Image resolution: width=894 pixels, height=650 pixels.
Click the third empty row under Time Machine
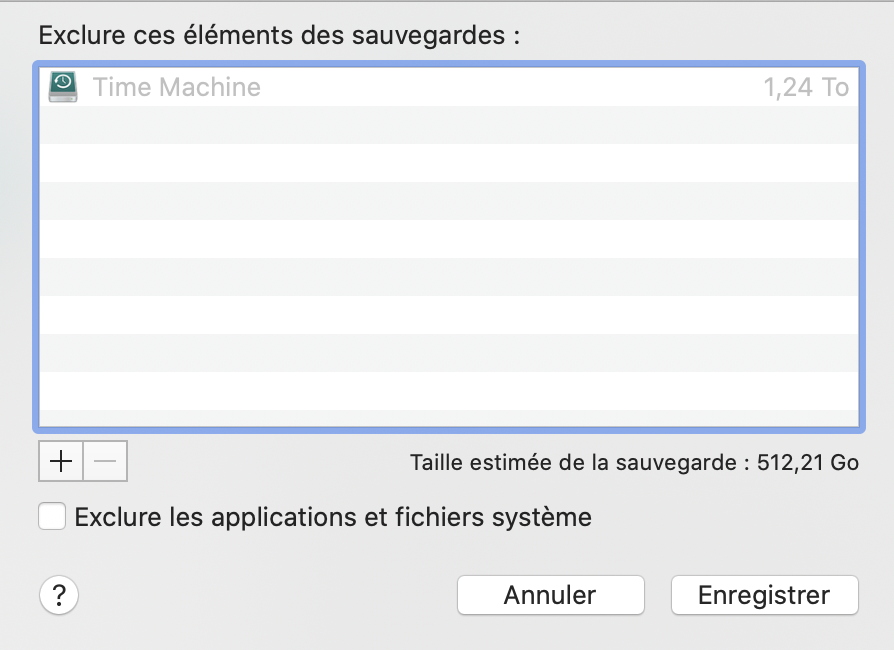[x=448, y=201]
